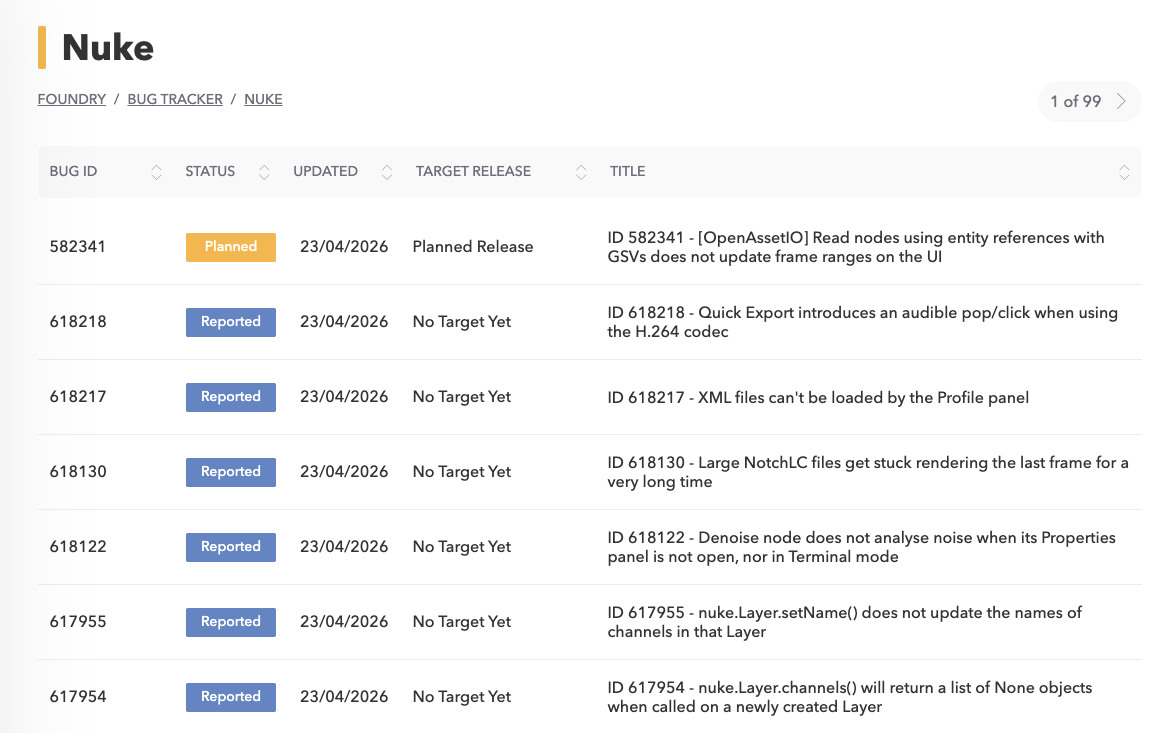This screenshot has width=1168, height=733.
Task: Click the updated date in row 617955
Action: click(x=344, y=621)
